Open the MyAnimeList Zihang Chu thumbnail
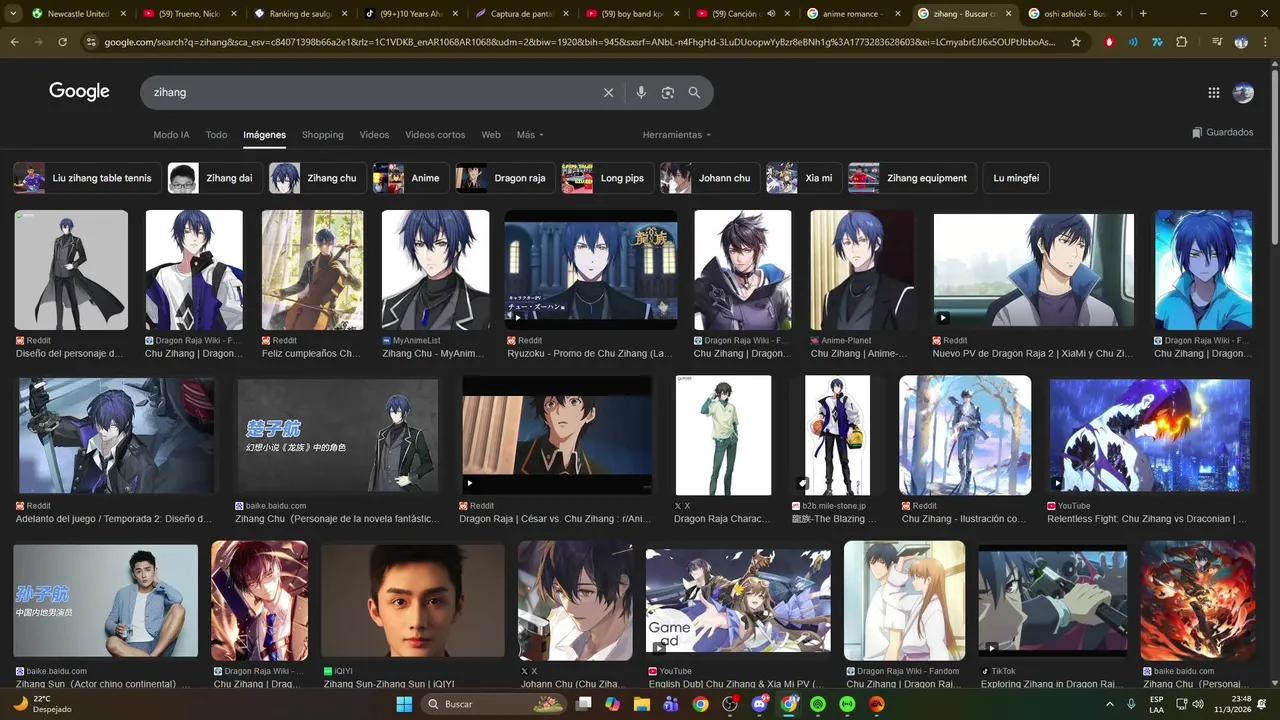Viewport: 1280px width, 720px height. [435, 270]
